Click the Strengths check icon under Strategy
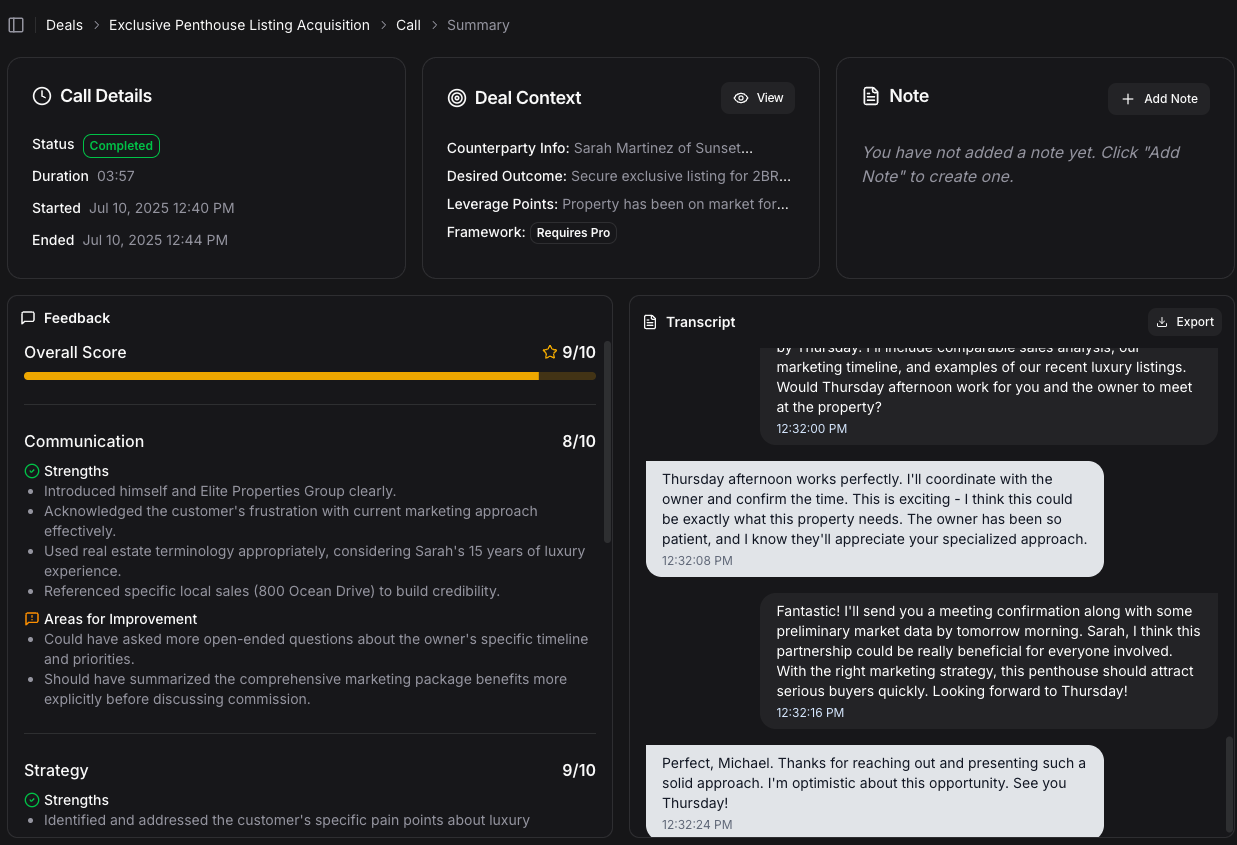The height and width of the screenshot is (845, 1237). (x=32, y=800)
